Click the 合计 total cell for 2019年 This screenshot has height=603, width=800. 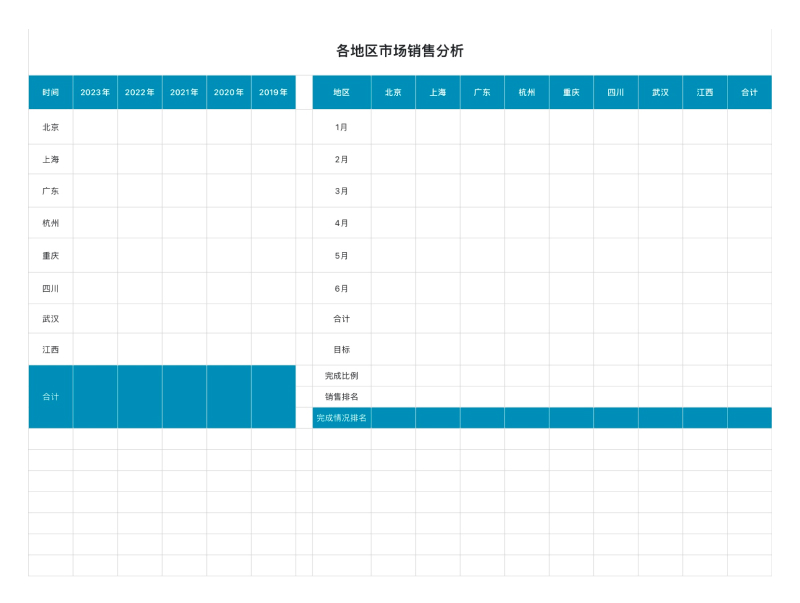(x=273, y=396)
